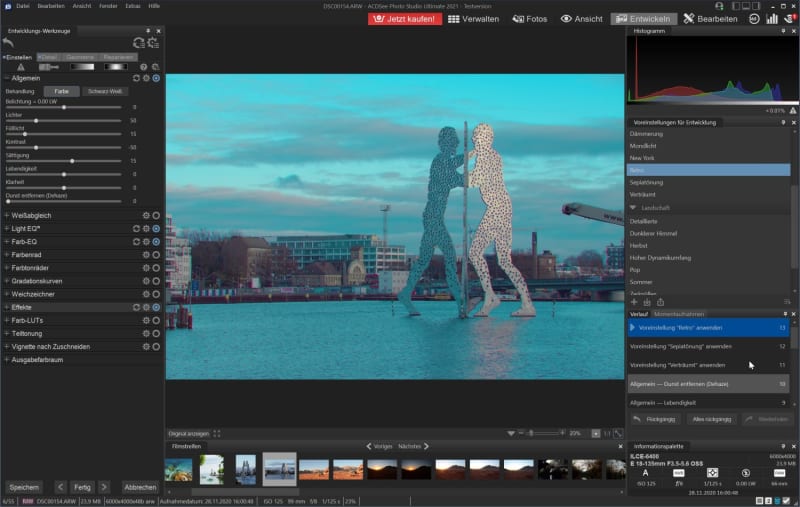Open the help question mark icon
This screenshot has height=507, width=800.
[x=143, y=67]
